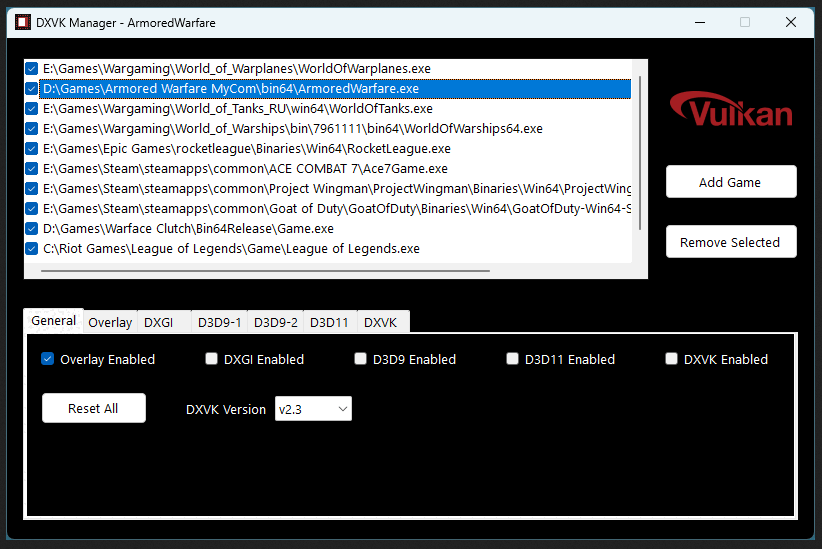Toggle the Ace7Game.exe checkbox
Screen dimensions: 822x549
click(x=31, y=168)
